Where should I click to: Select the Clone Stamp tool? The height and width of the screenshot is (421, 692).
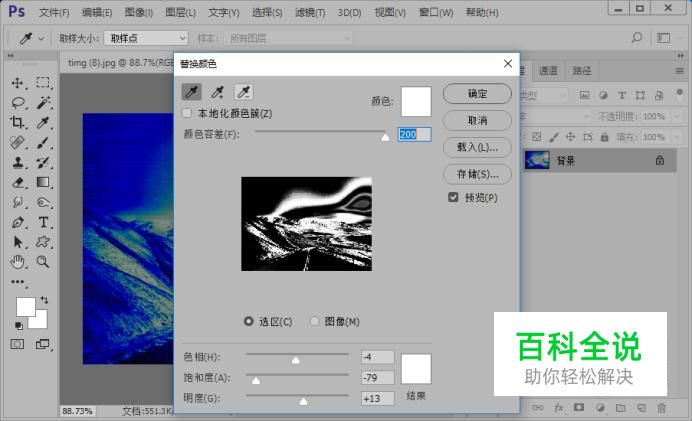tap(18, 162)
